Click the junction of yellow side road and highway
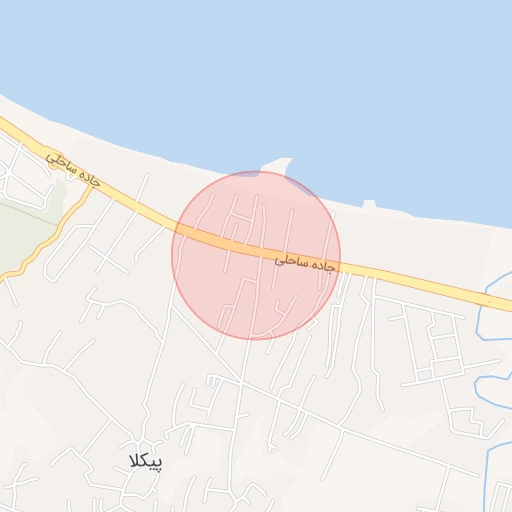Screen dimensions: 512x512 point(91,188)
